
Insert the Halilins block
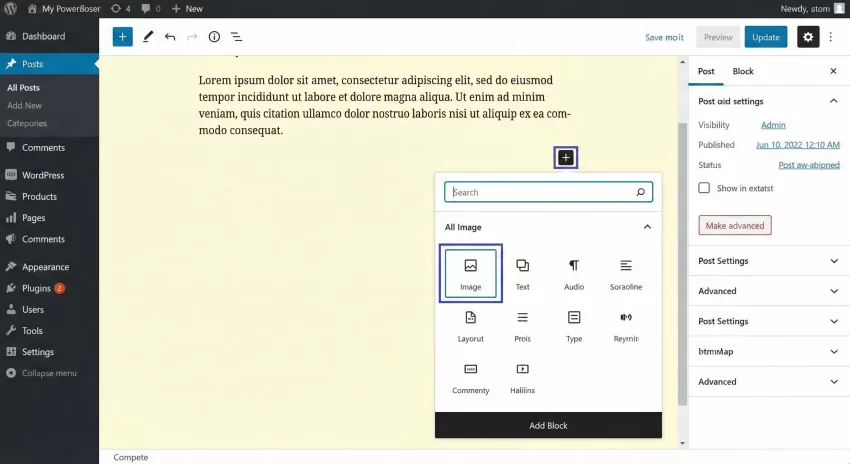[523, 378]
